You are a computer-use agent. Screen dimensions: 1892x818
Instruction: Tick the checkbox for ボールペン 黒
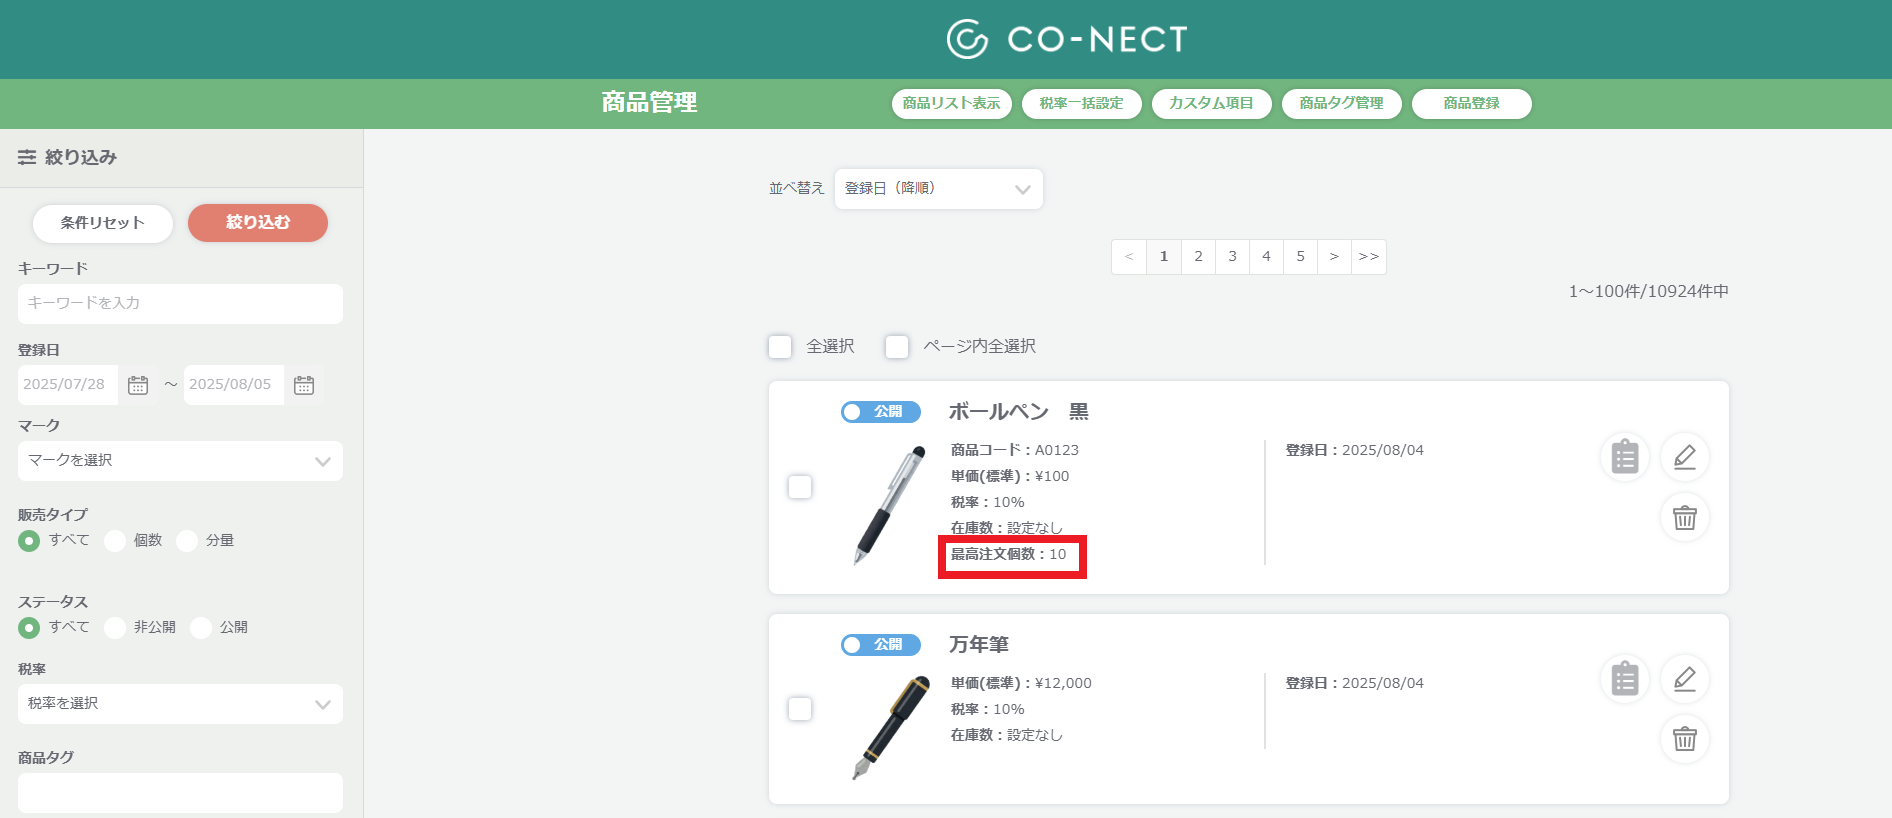click(800, 487)
